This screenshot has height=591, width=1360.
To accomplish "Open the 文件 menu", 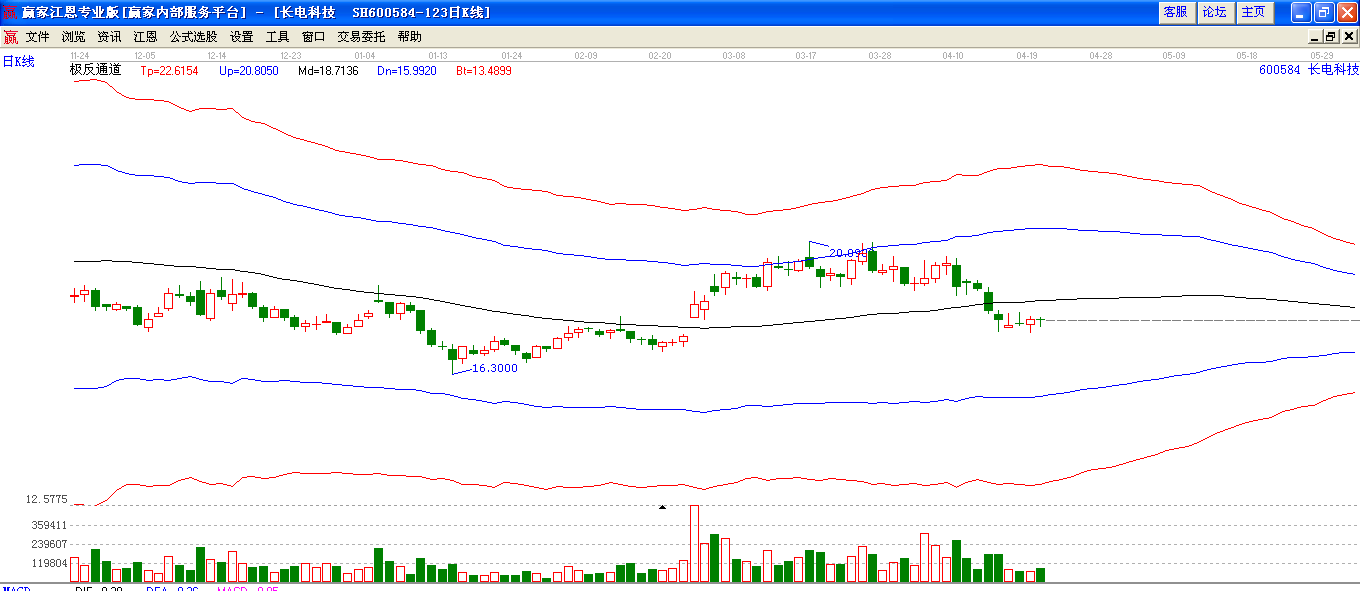I will (x=38, y=37).
